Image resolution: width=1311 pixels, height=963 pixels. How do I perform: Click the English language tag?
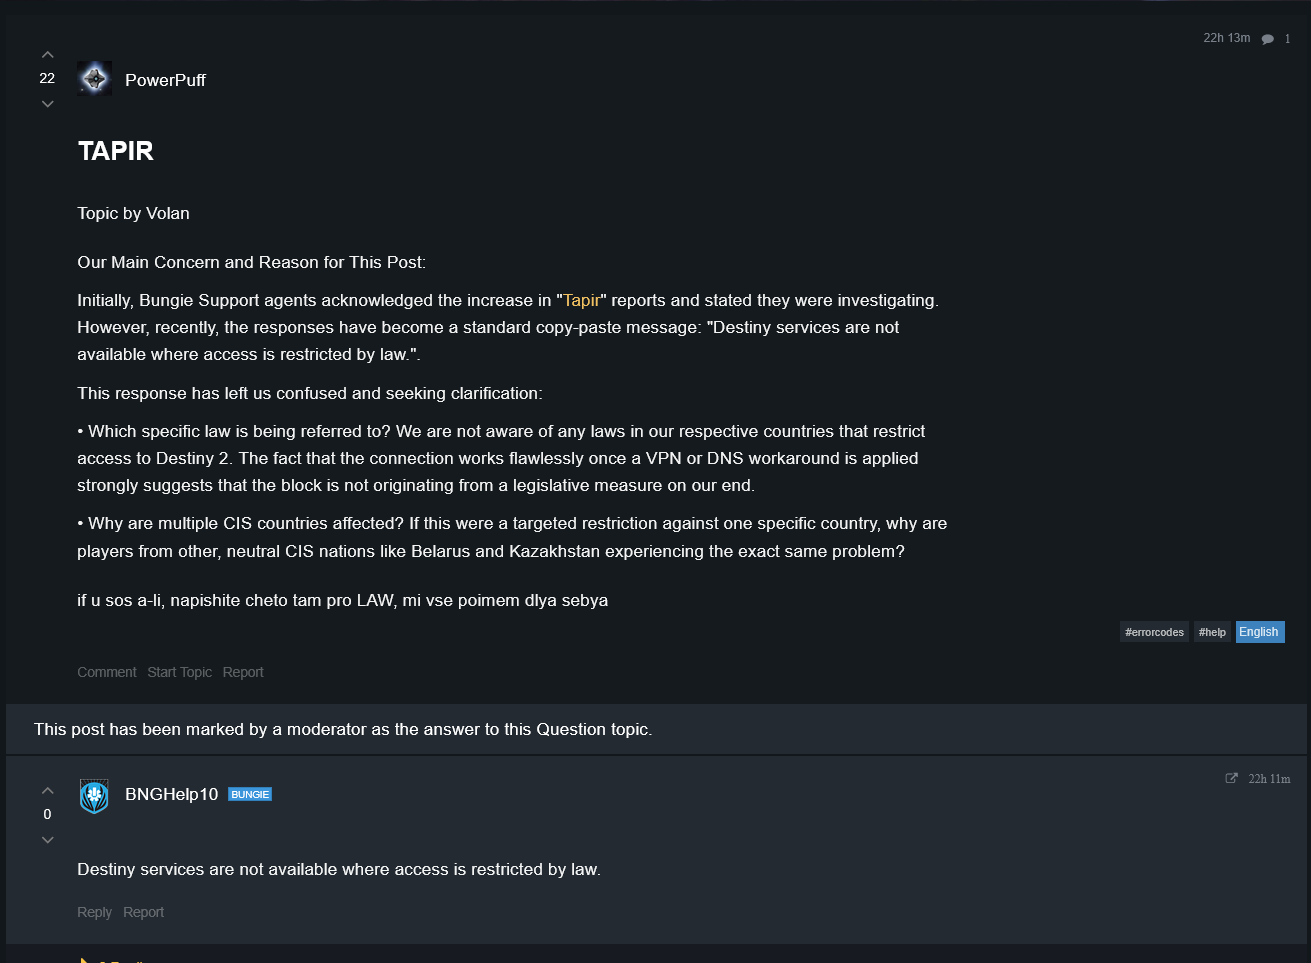pos(1259,632)
